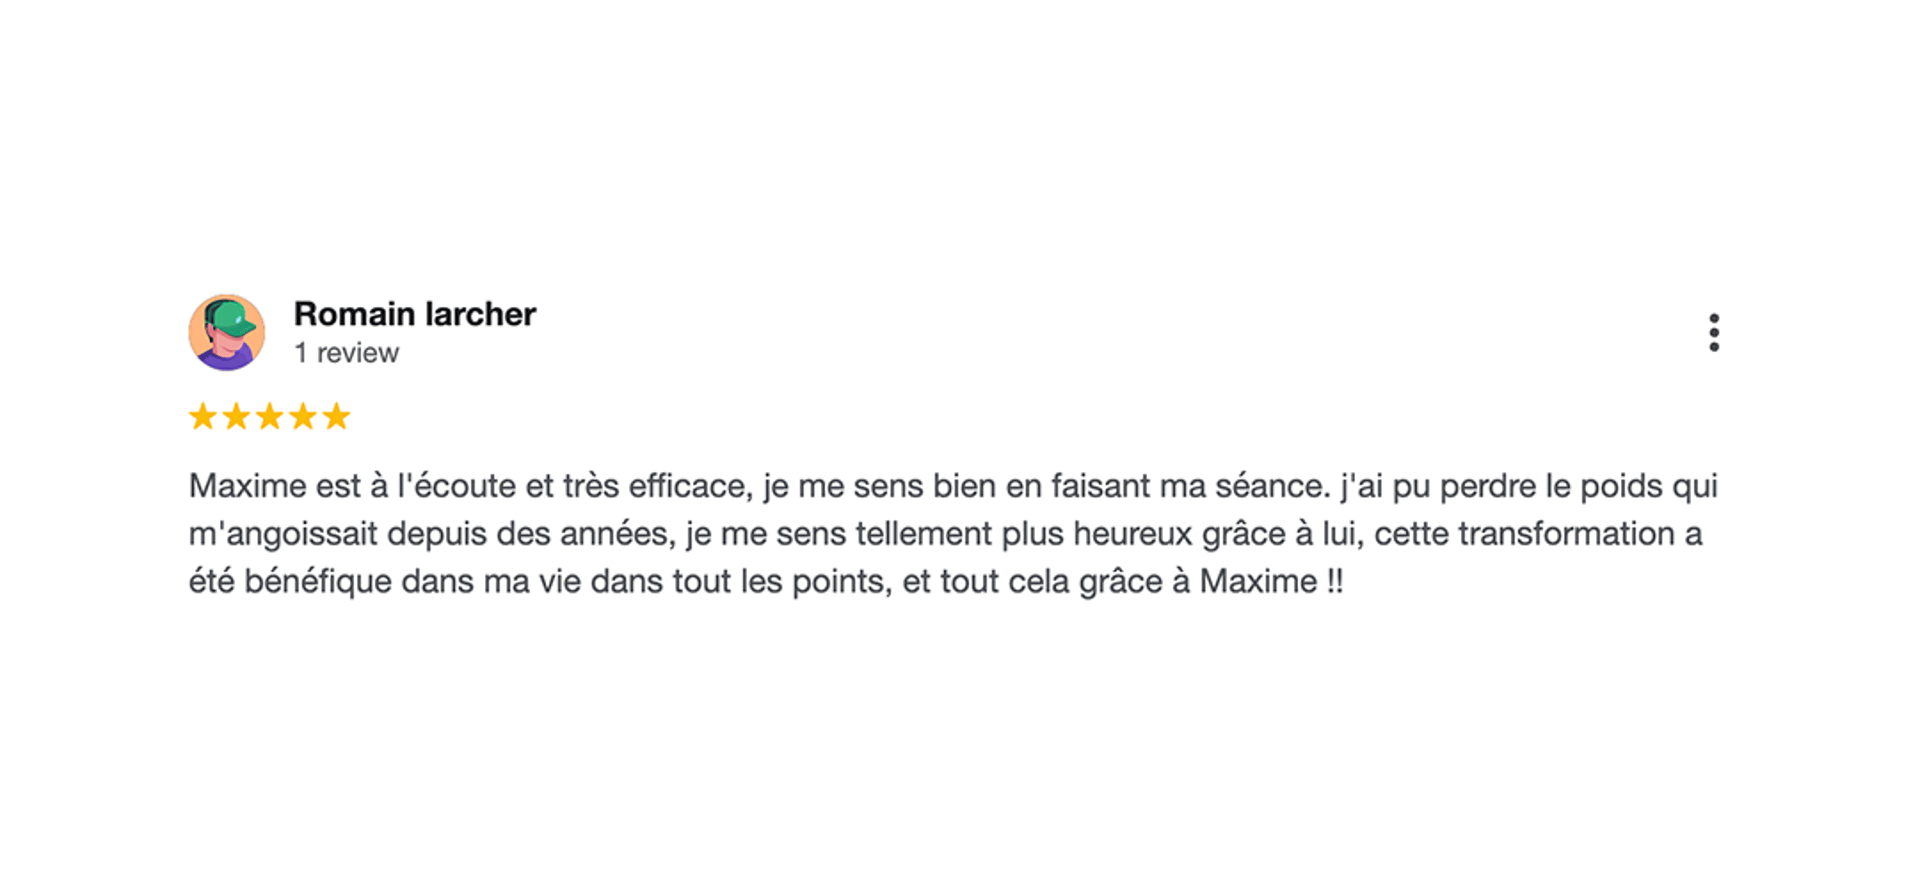
Task: Click the third yellow rating star
Action: pyautogui.click(x=270, y=416)
